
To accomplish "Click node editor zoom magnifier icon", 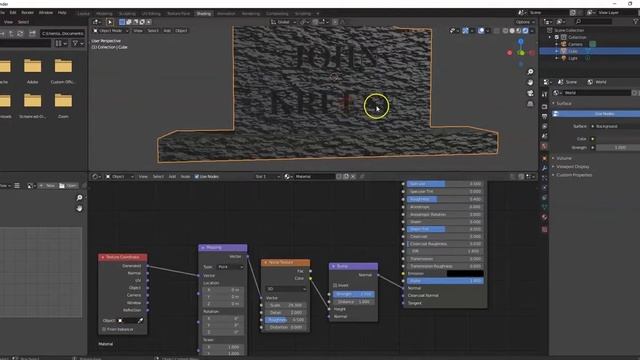I will pyautogui.click(x=79, y=198).
